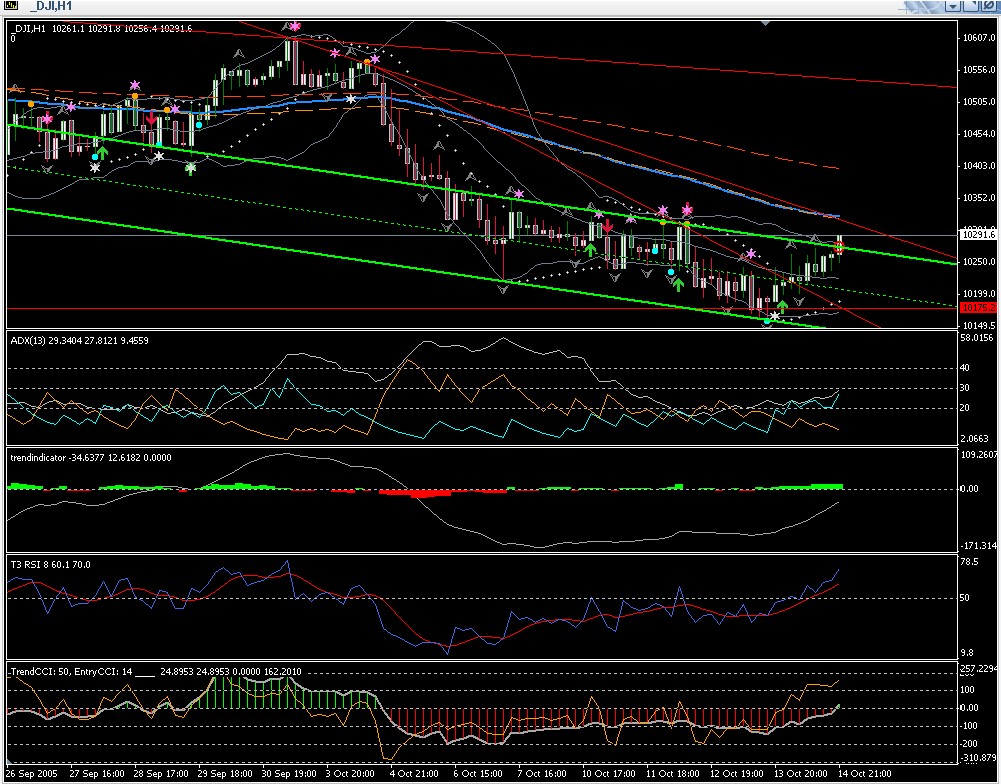Click the 6 Oct 15:00 time label
This screenshot has width=1001, height=784.
[478, 774]
